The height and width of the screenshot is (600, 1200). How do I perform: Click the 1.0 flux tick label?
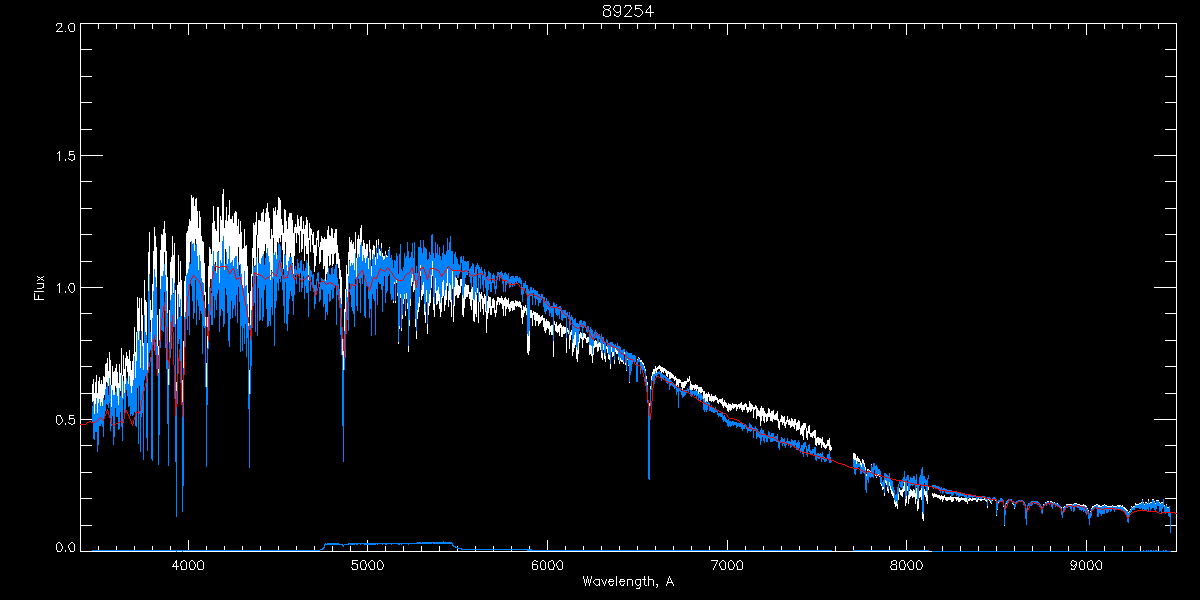click(66, 288)
